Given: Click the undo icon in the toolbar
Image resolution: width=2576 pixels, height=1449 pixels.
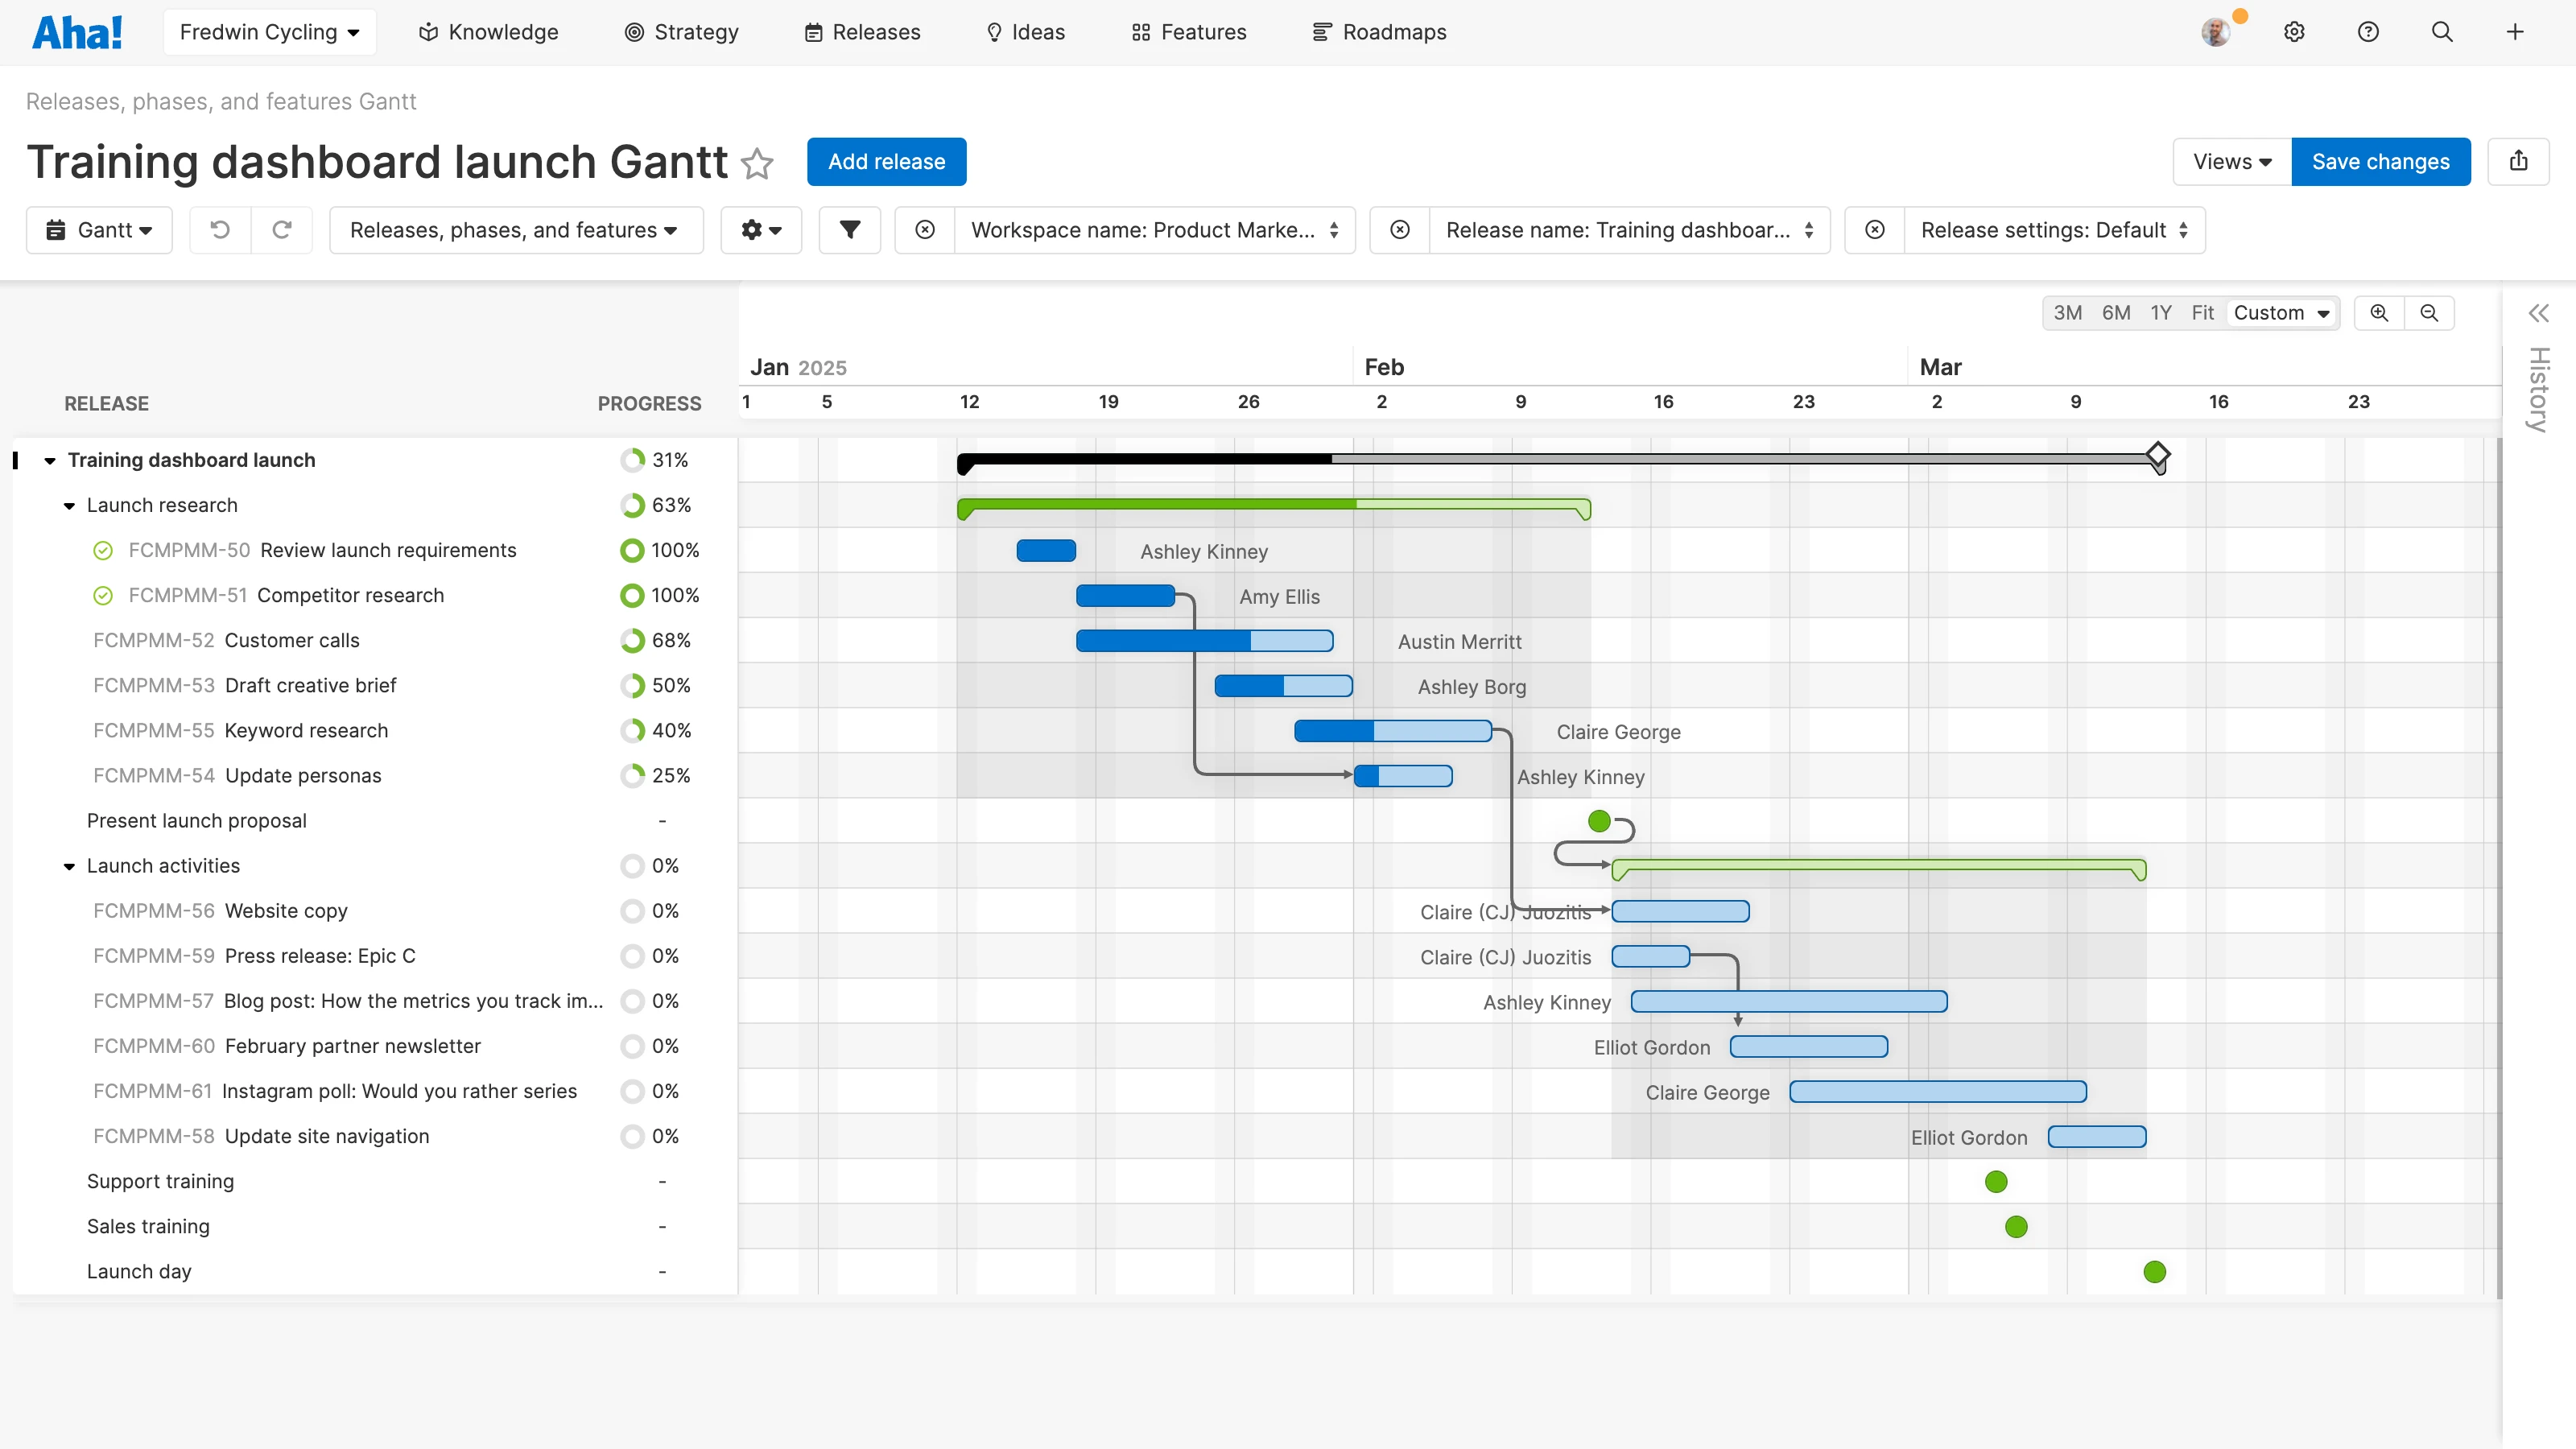Looking at the screenshot, I should pos(220,230).
